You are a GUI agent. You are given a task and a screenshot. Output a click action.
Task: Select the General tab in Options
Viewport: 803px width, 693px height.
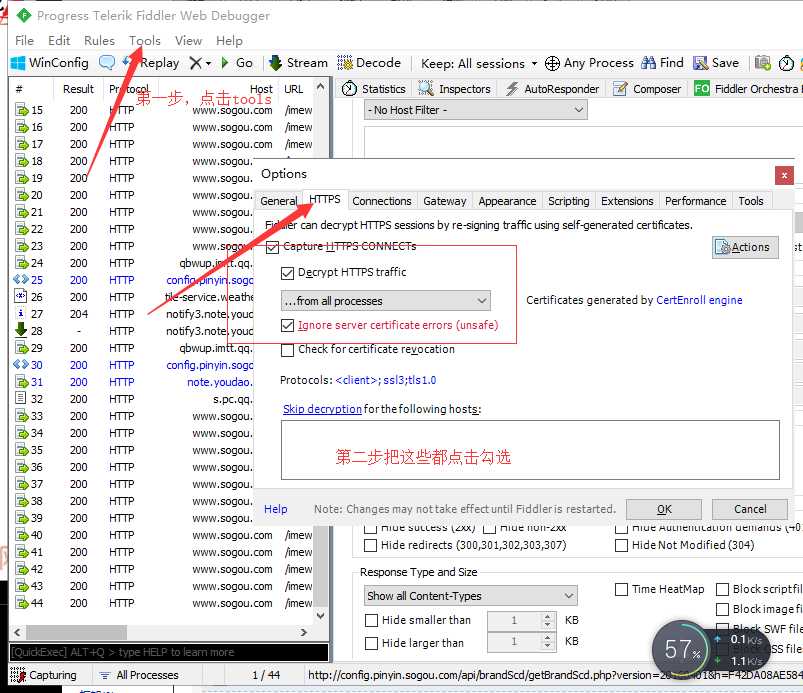tap(278, 201)
